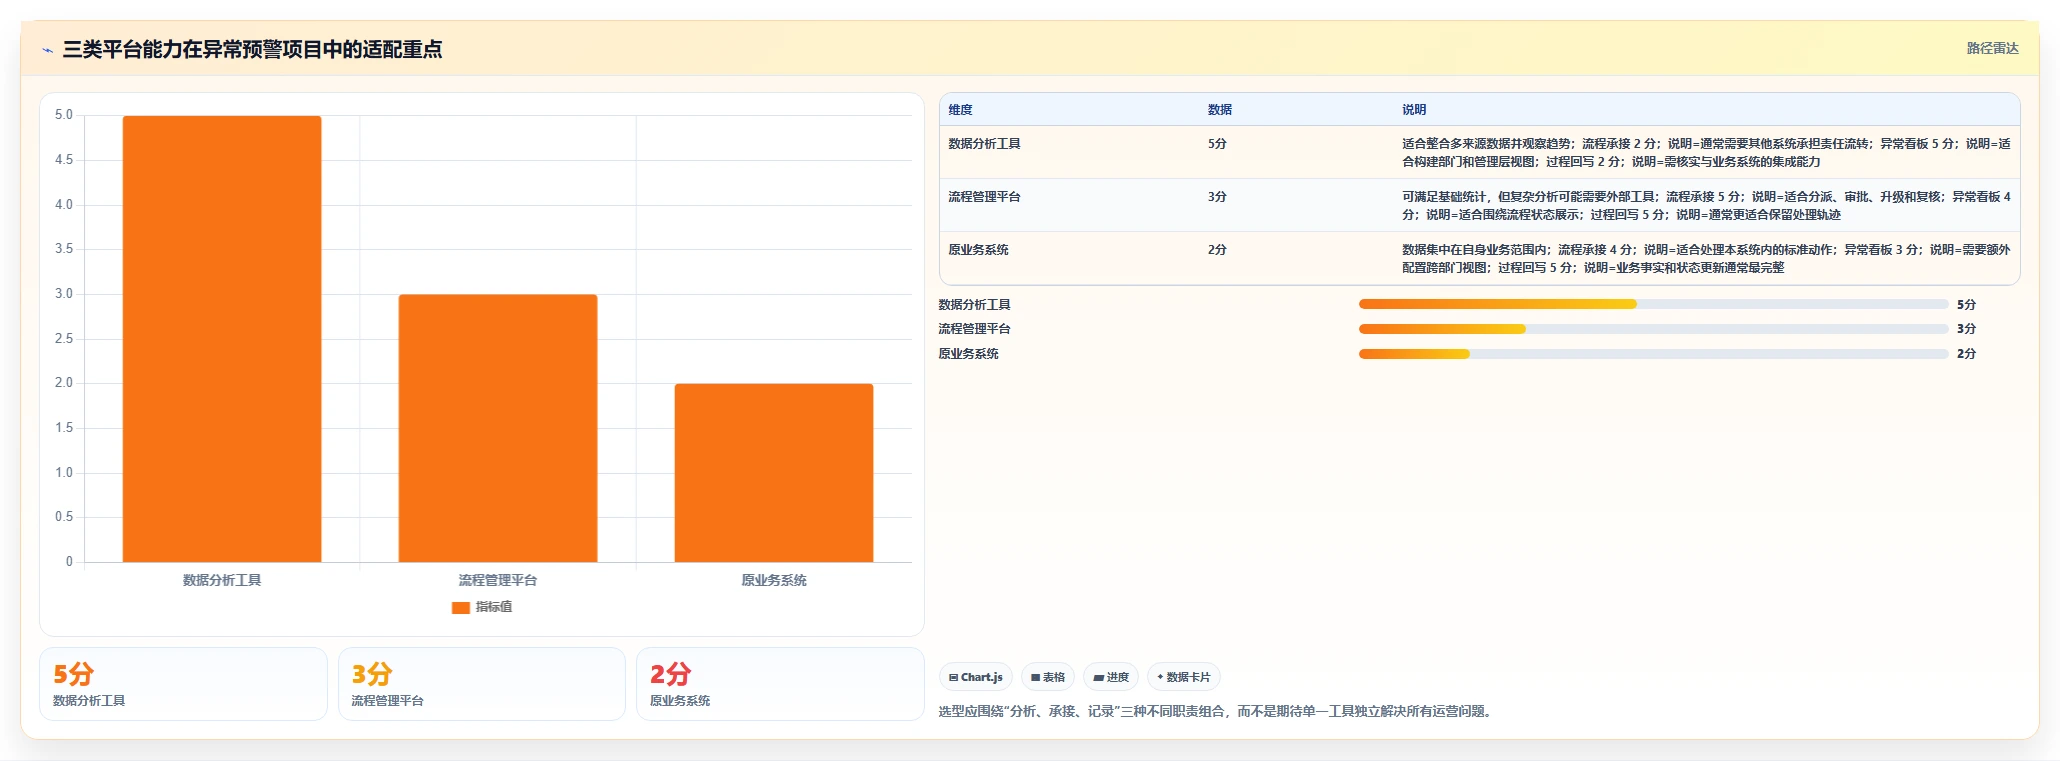The width and height of the screenshot is (2060, 761).
Task: Click the description starting 可满足基础统计
Action: pyautogui.click(x=1706, y=206)
